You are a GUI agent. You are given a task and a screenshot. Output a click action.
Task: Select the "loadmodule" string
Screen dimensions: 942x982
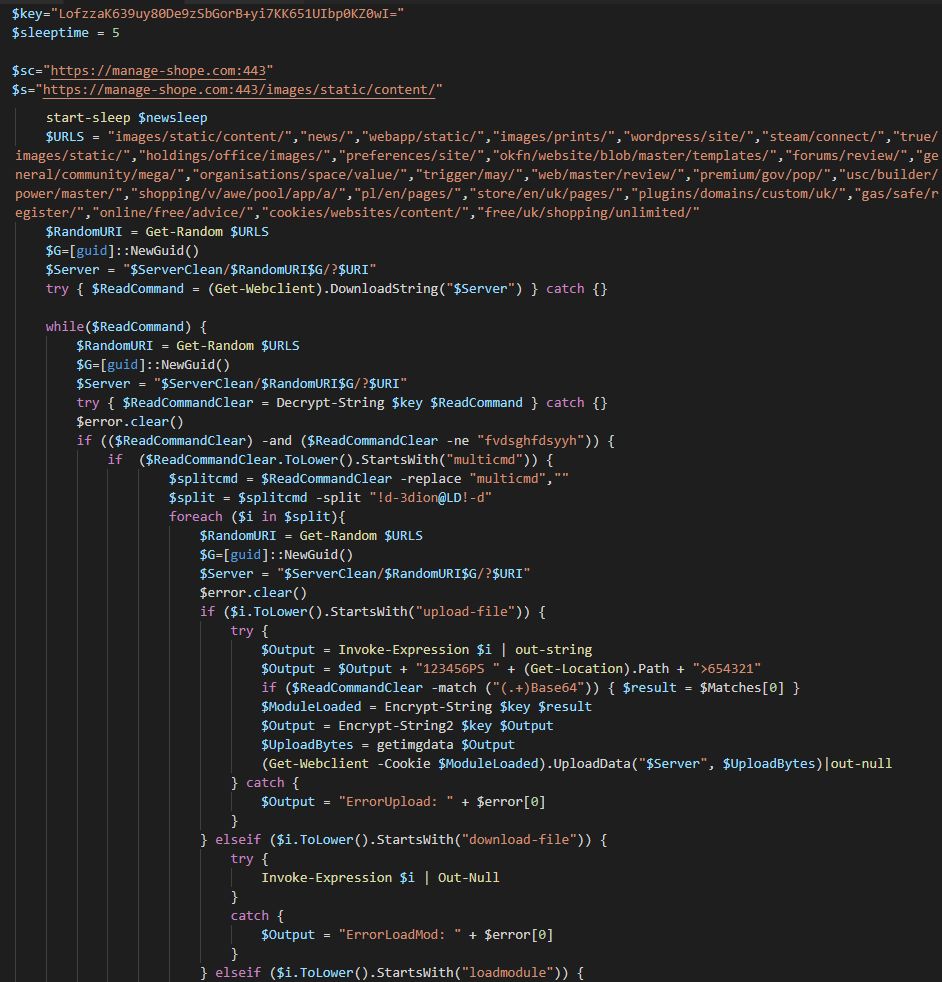507,973
